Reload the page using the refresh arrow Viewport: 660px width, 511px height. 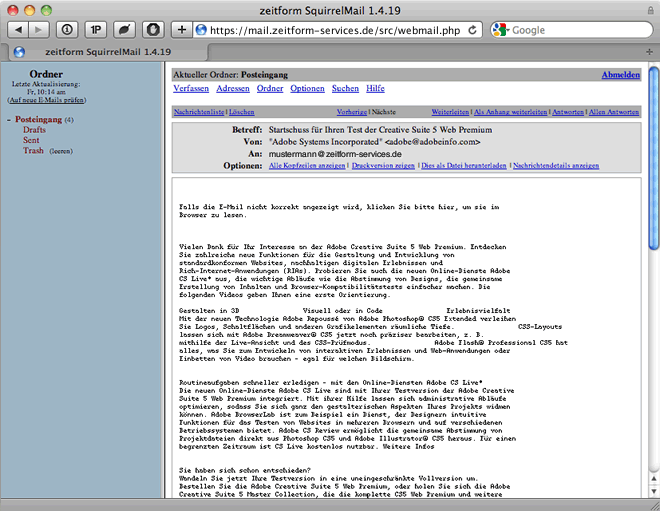coord(473,30)
